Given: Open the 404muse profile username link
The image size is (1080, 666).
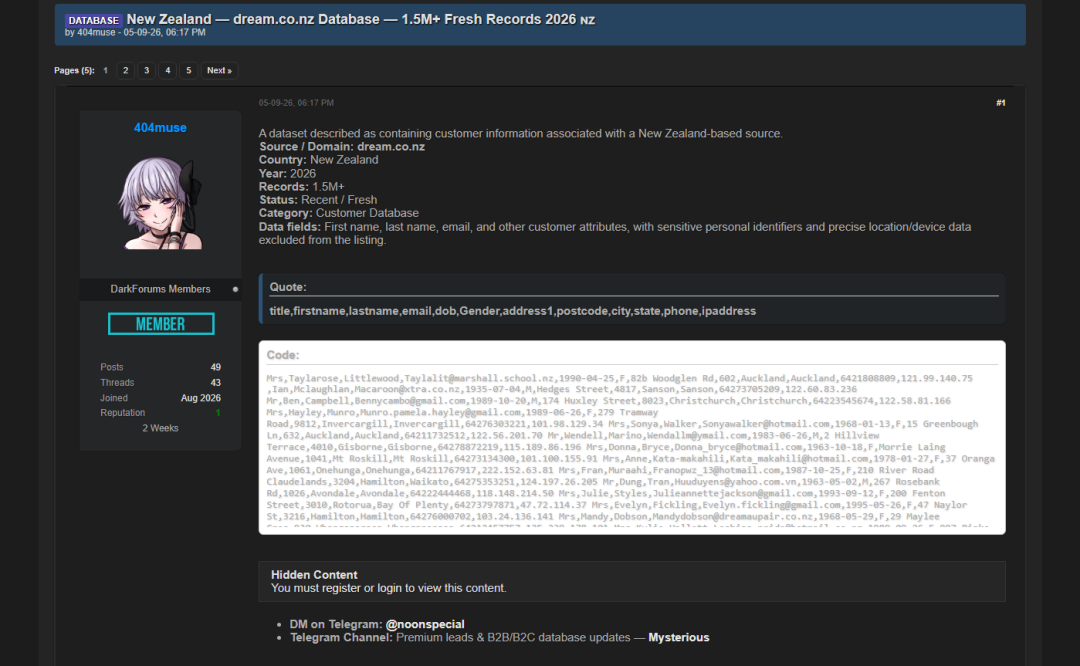Looking at the screenshot, I should (160, 127).
